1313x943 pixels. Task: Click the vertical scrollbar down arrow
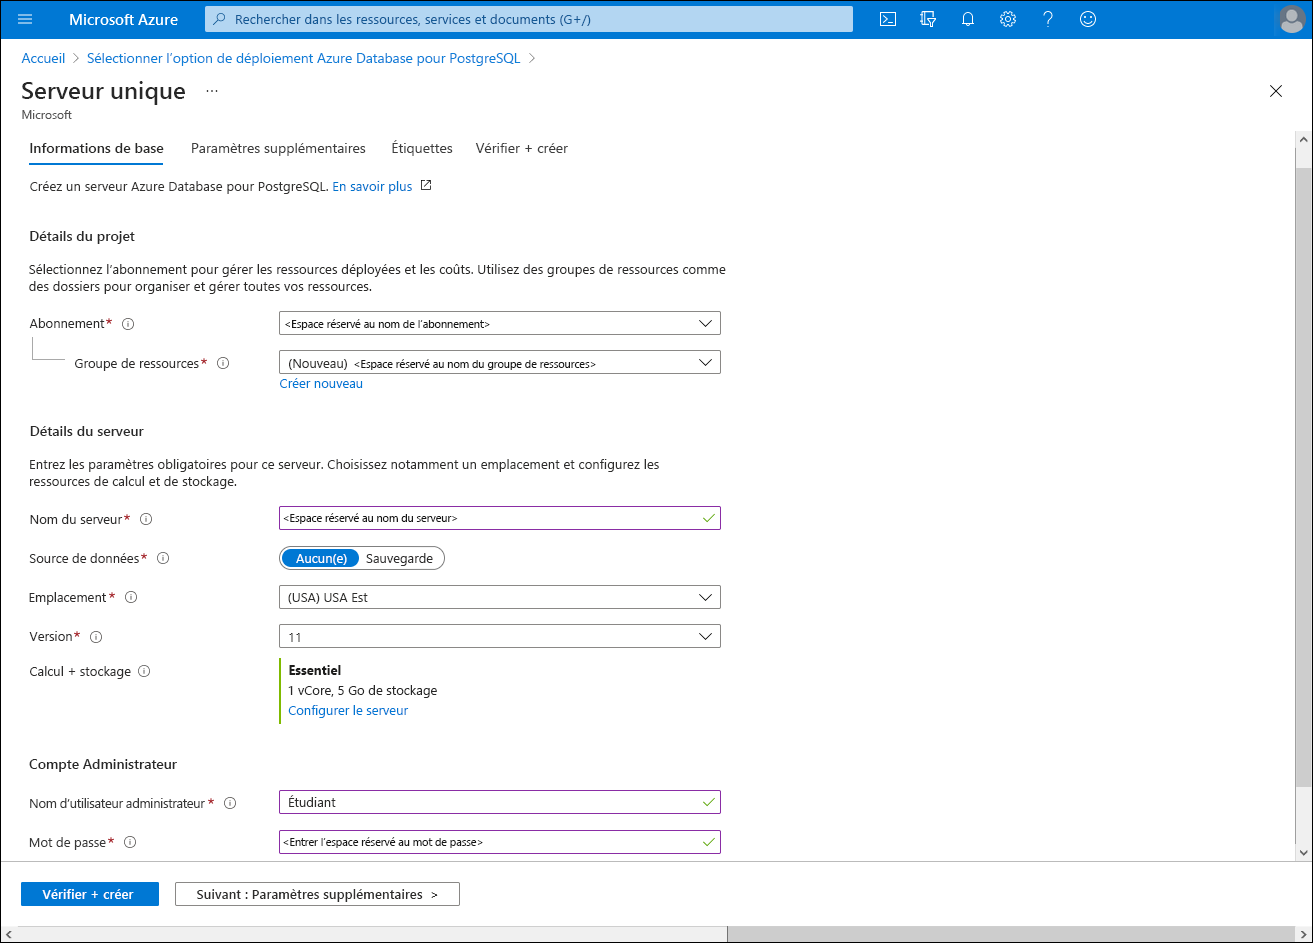coord(1303,852)
